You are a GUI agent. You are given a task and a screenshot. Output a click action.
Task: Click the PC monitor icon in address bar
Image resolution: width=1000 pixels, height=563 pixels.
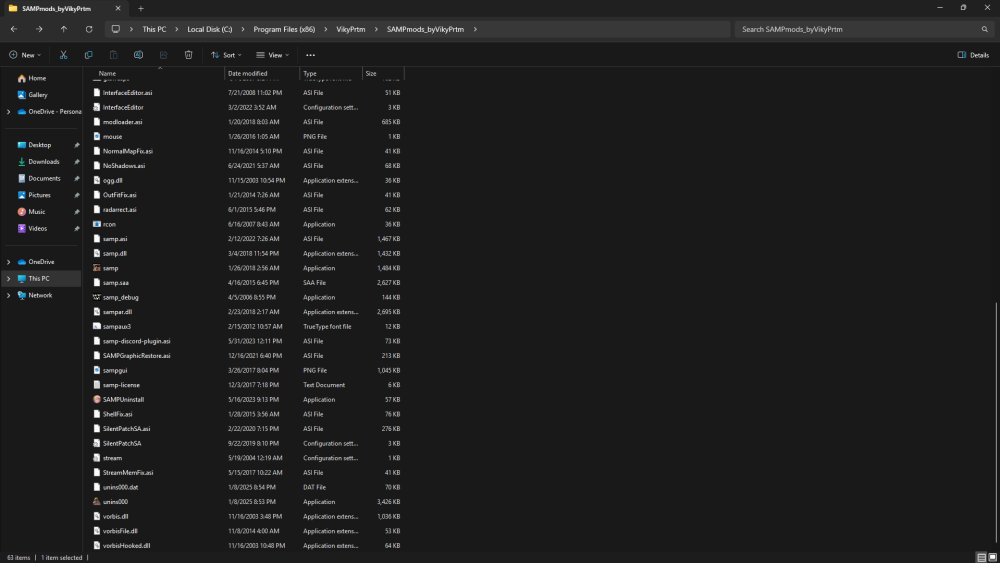click(115, 29)
